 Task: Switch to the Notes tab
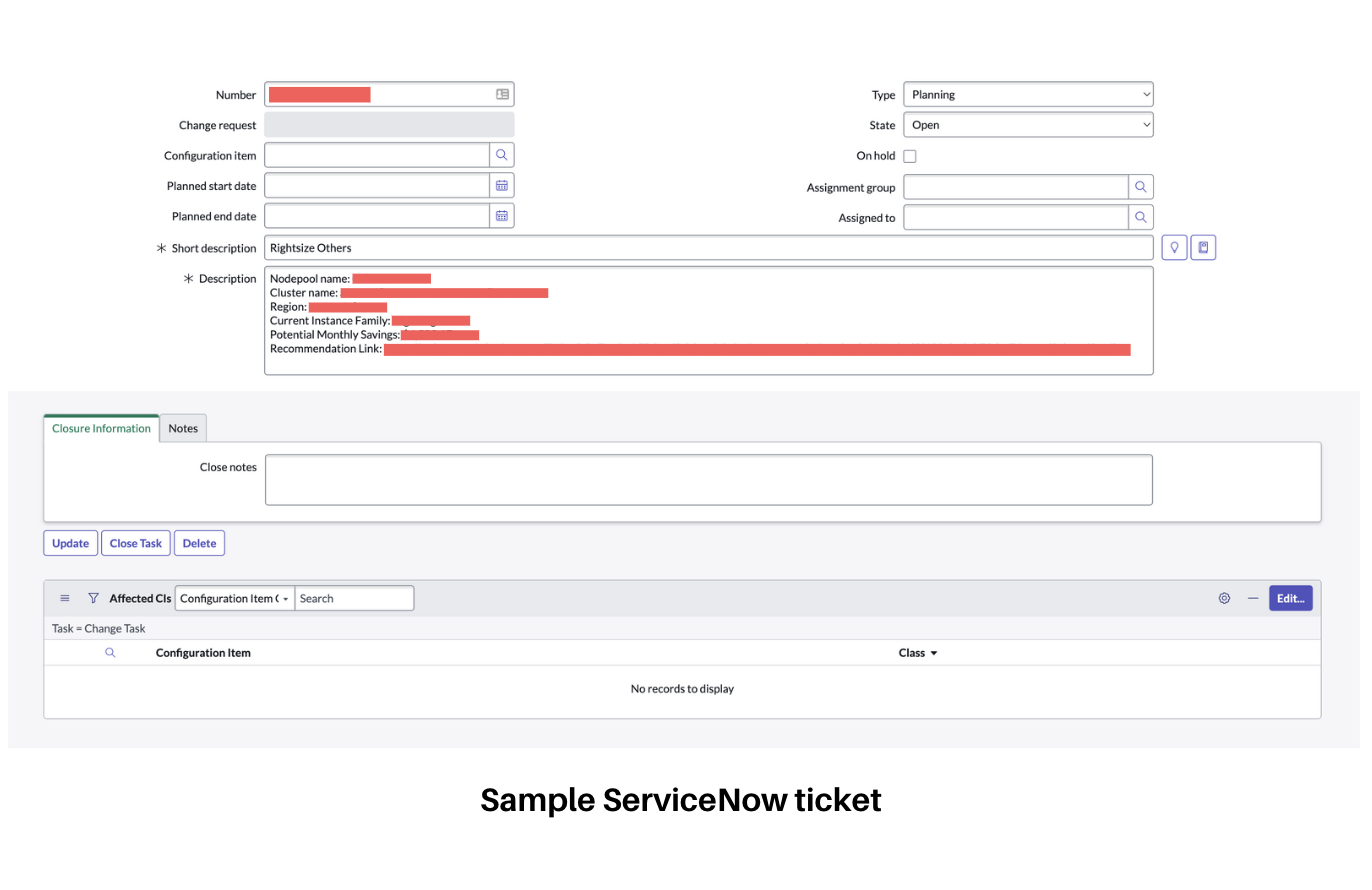[183, 428]
